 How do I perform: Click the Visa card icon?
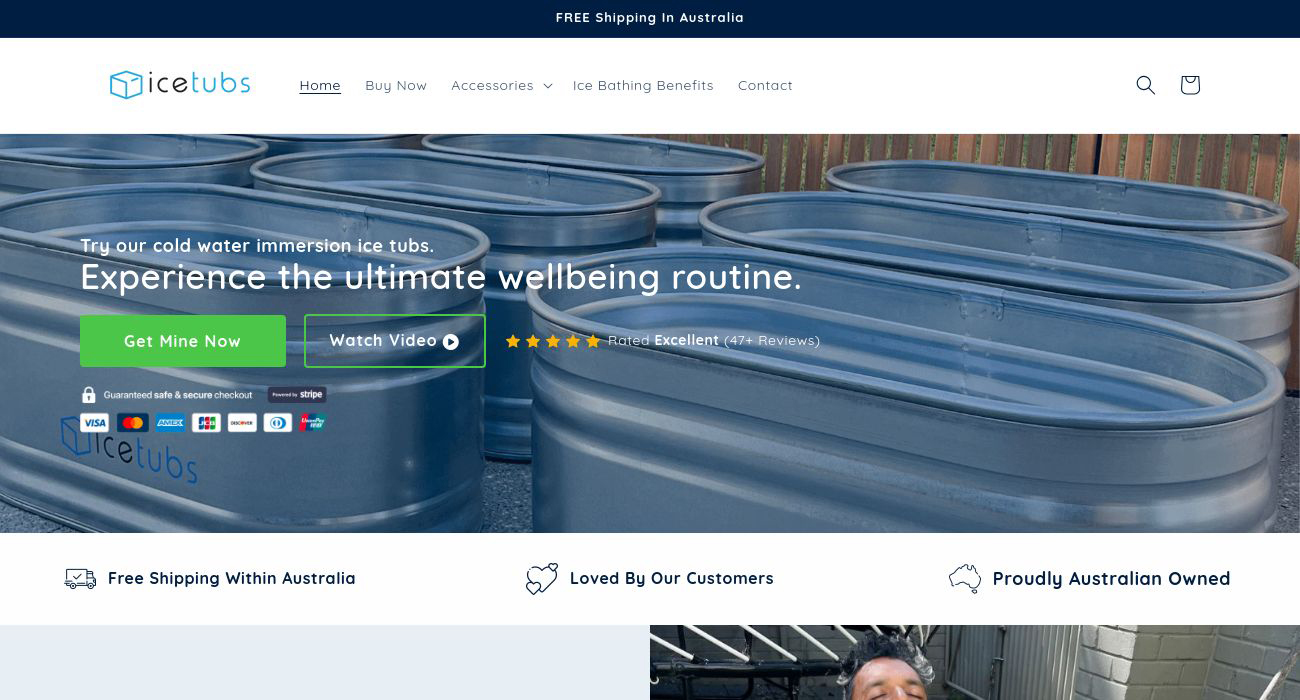[x=94, y=423]
